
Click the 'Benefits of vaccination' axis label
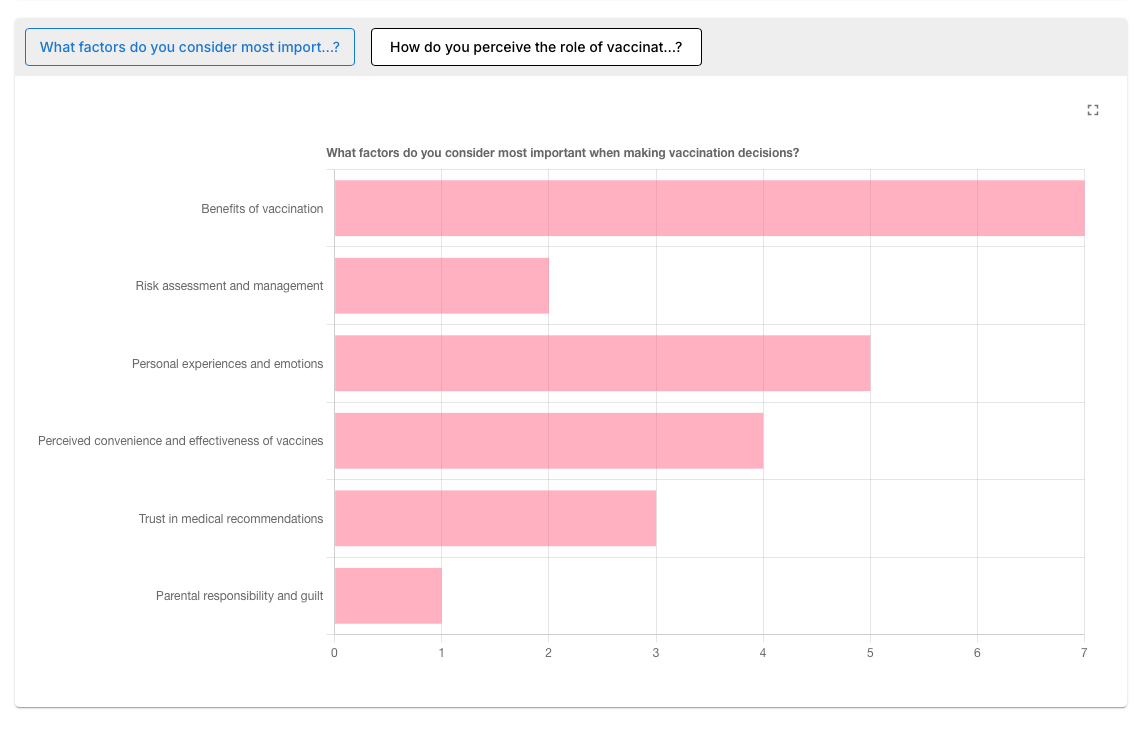(262, 209)
